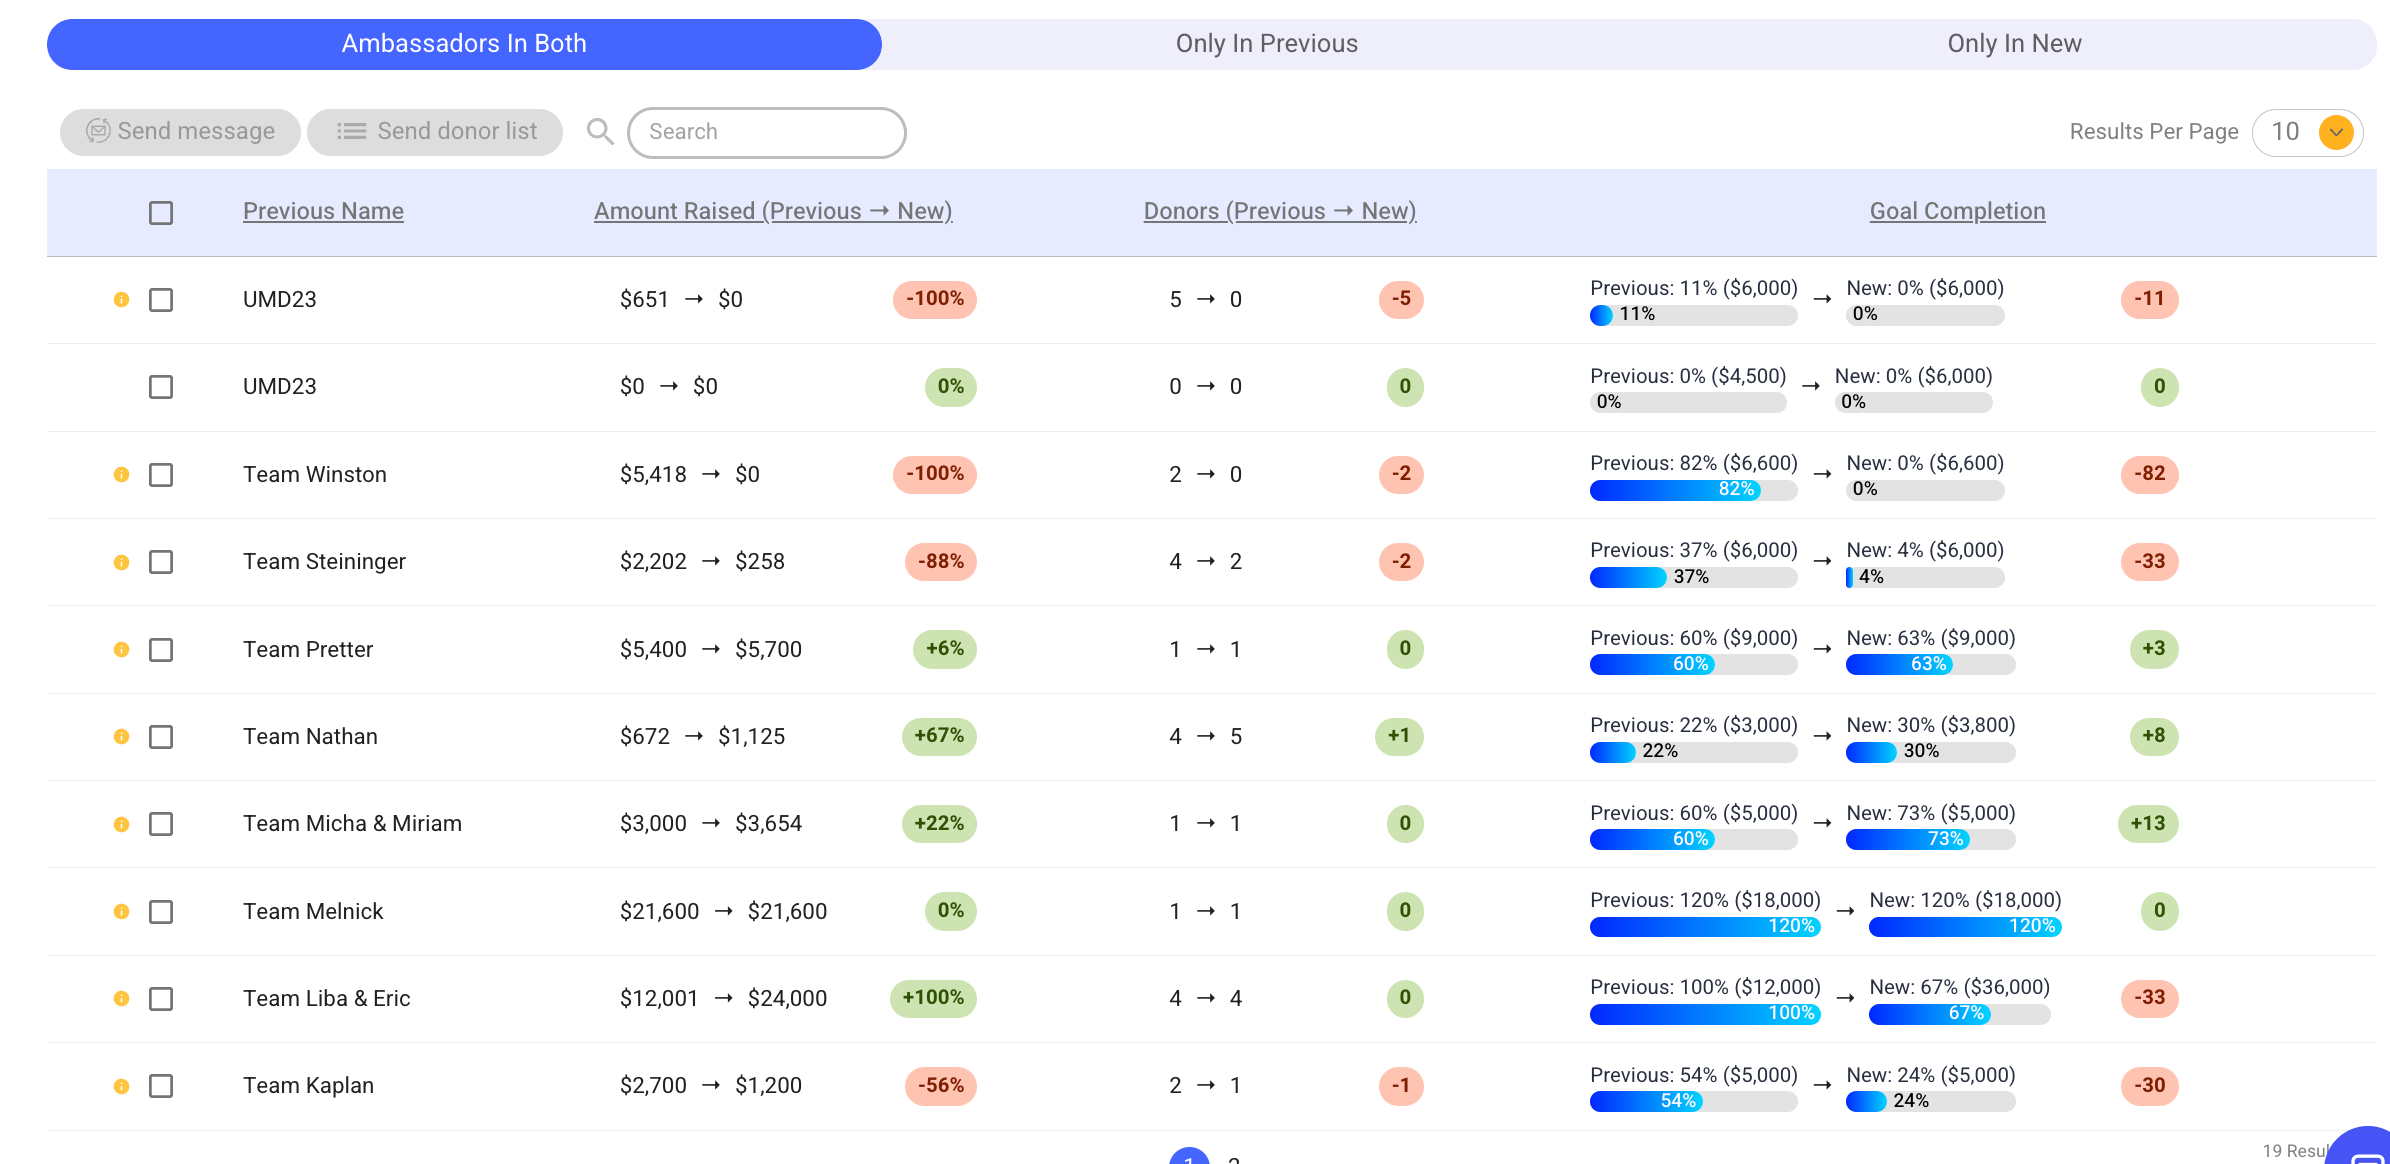Click the orange info dot beside Team Winston

click(x=121, y=475)
